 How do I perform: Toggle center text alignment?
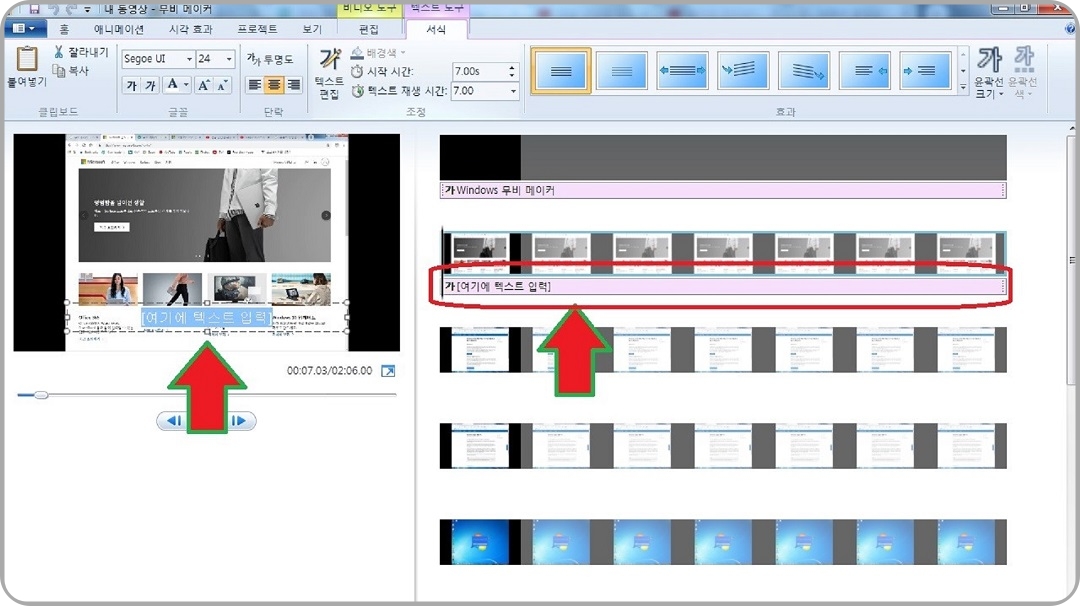click(274, 85)
